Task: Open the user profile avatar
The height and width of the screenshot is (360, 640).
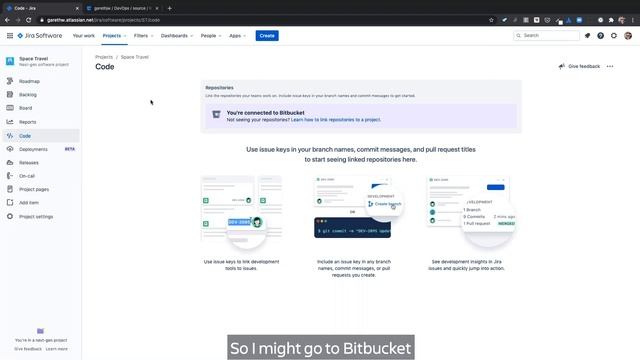Action: [628, 36]
